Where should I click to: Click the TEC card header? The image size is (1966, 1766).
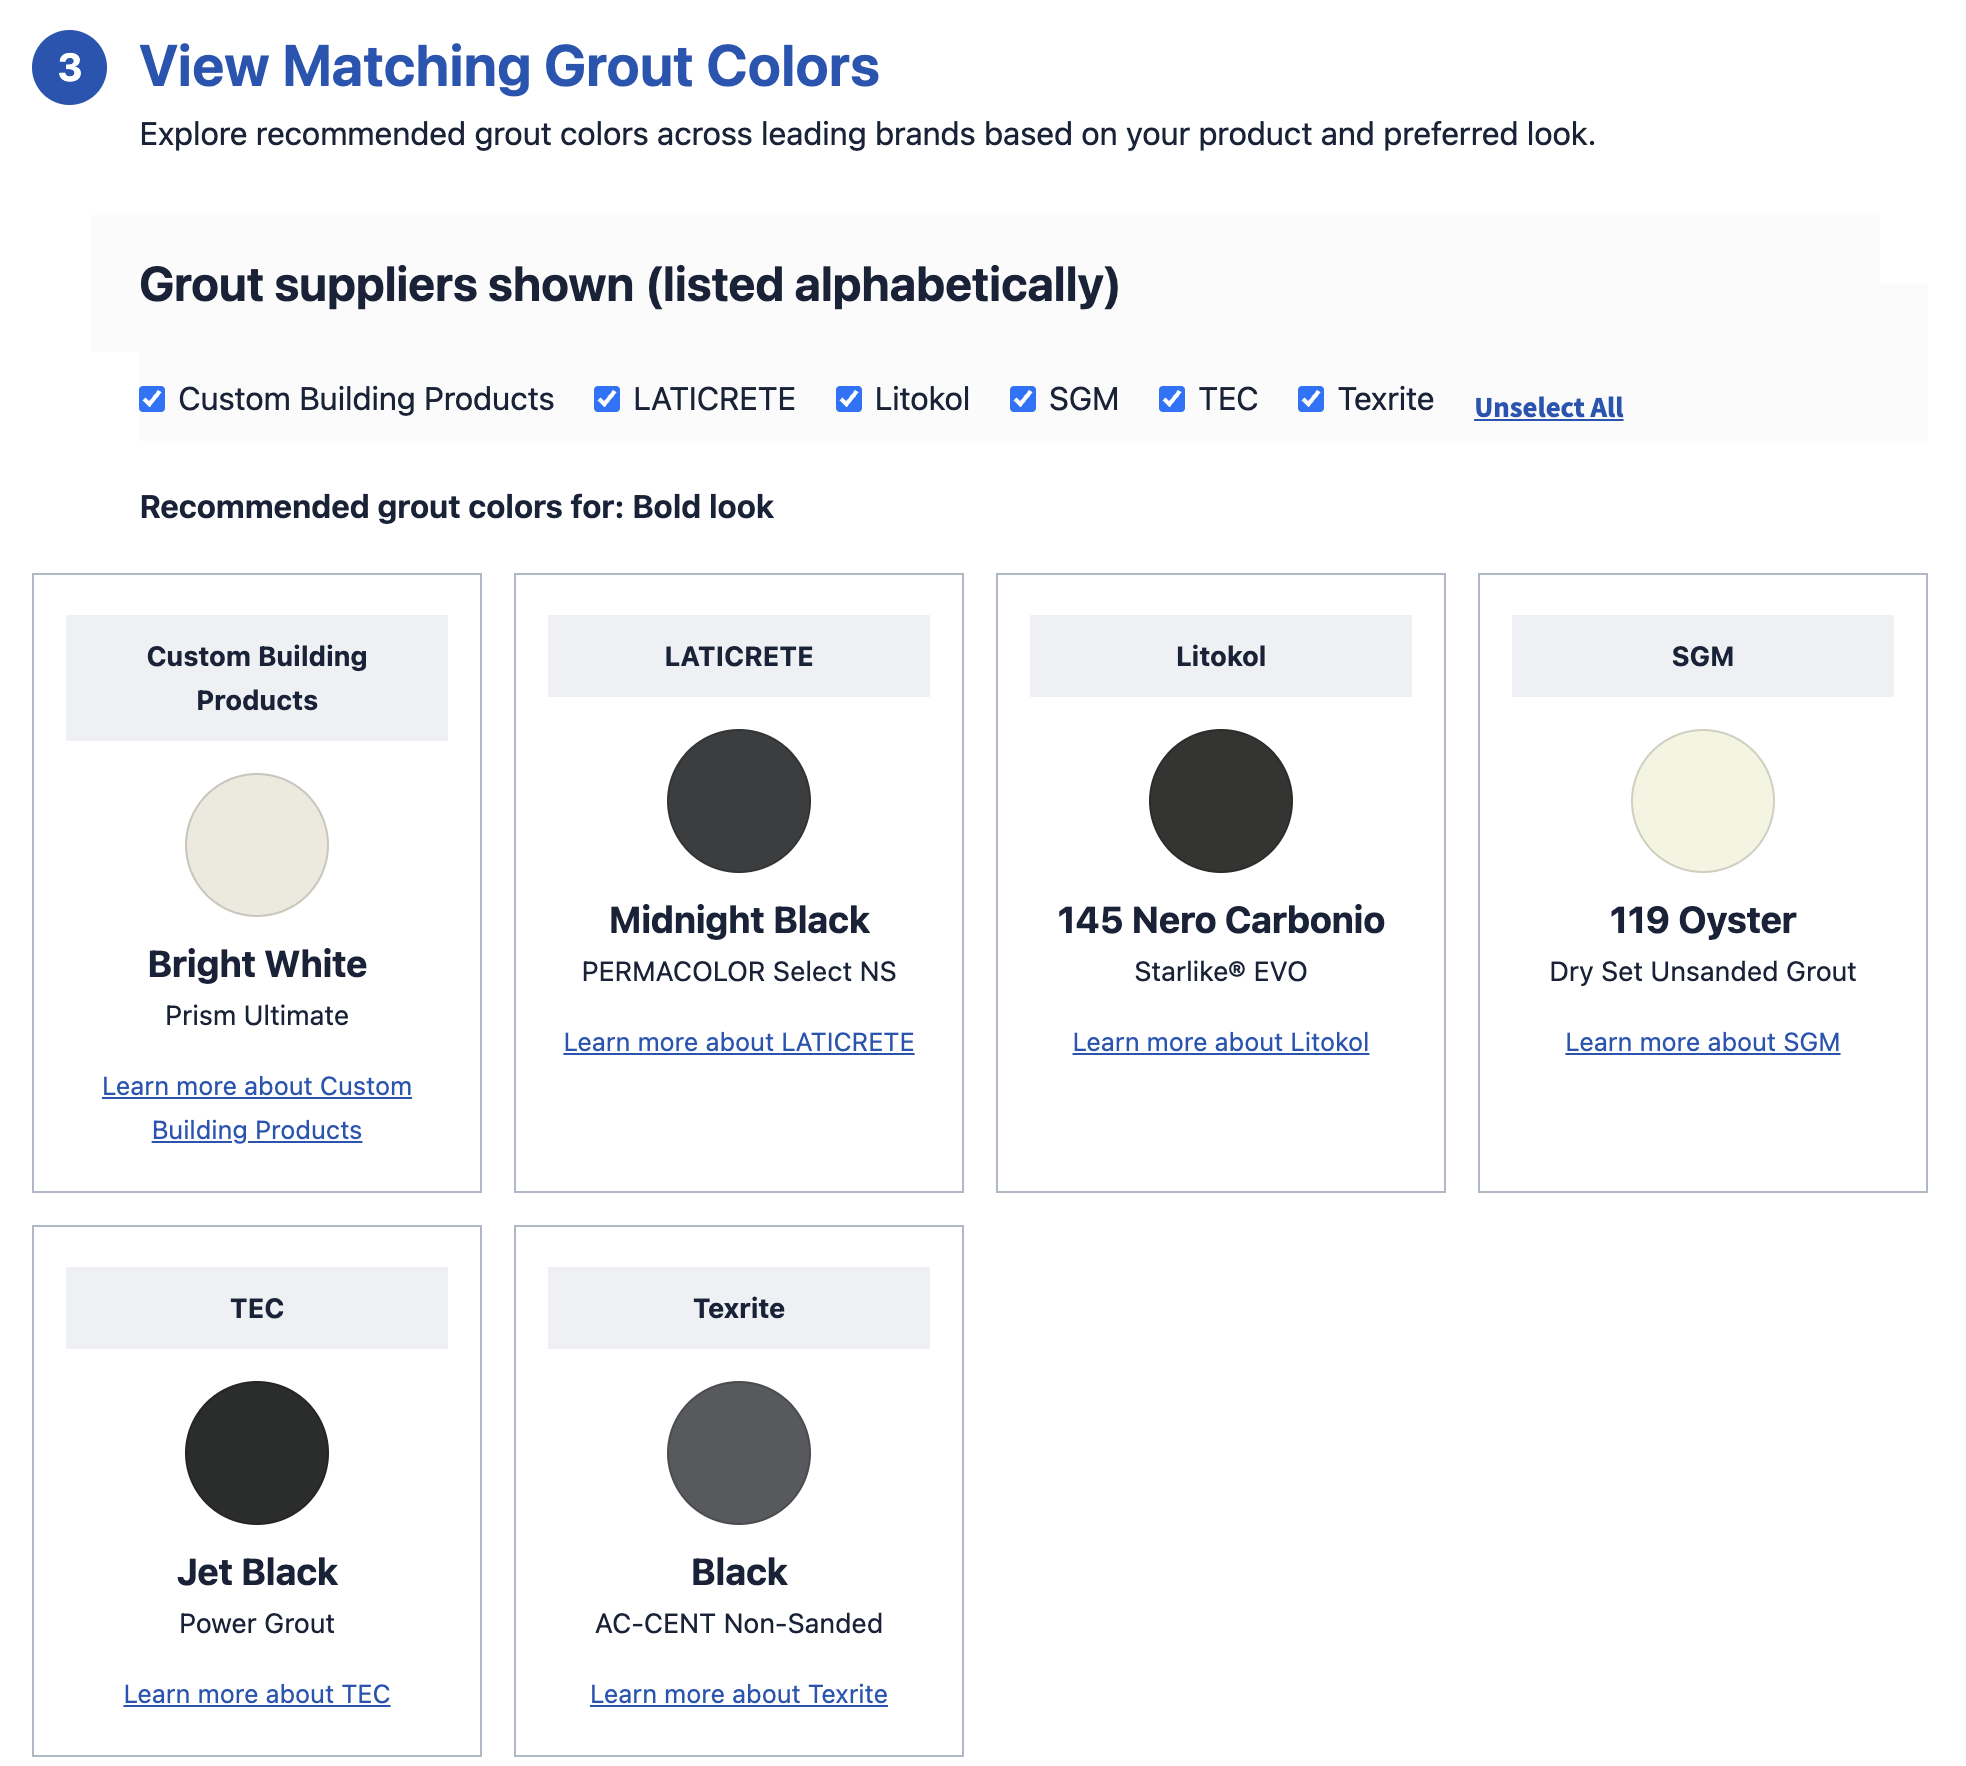(257, 1308)
